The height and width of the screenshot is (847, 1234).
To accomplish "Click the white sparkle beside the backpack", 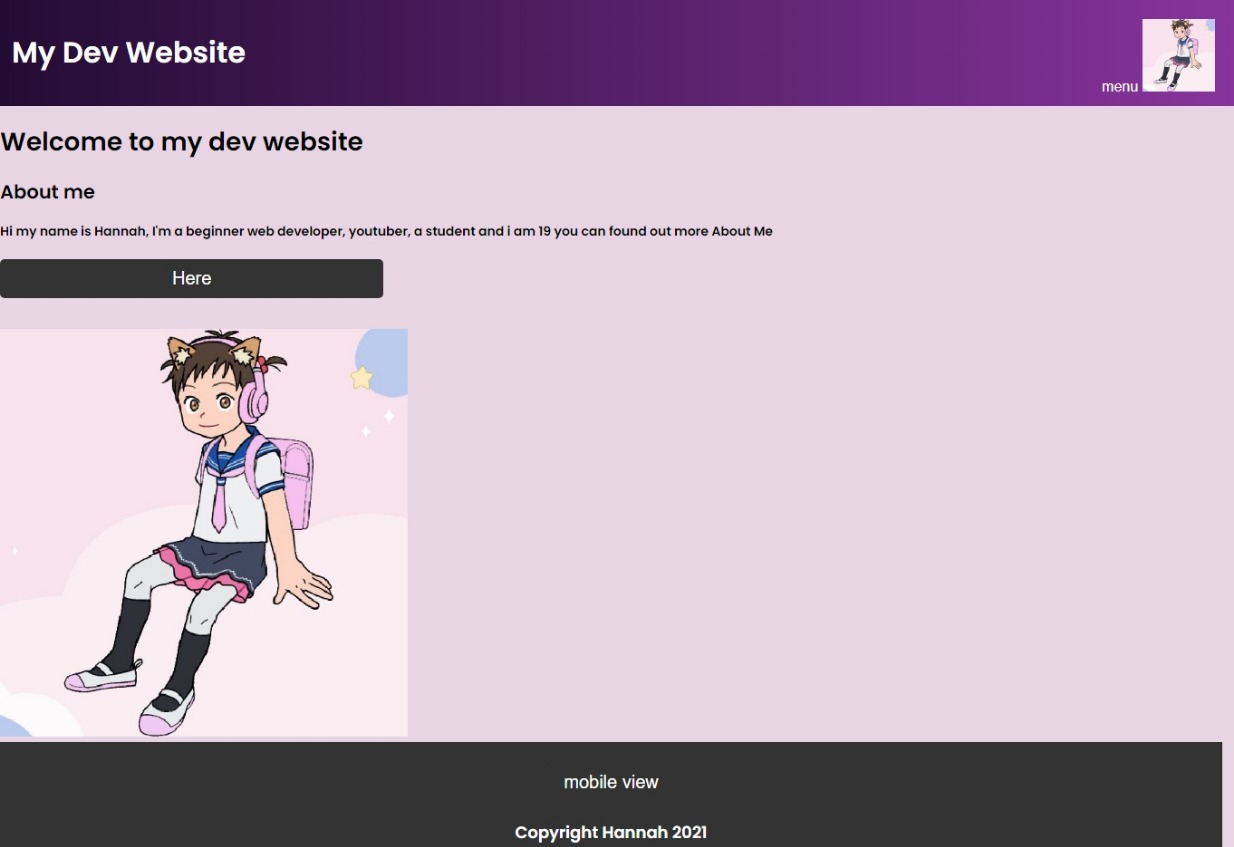I will (x=389, y=416).
